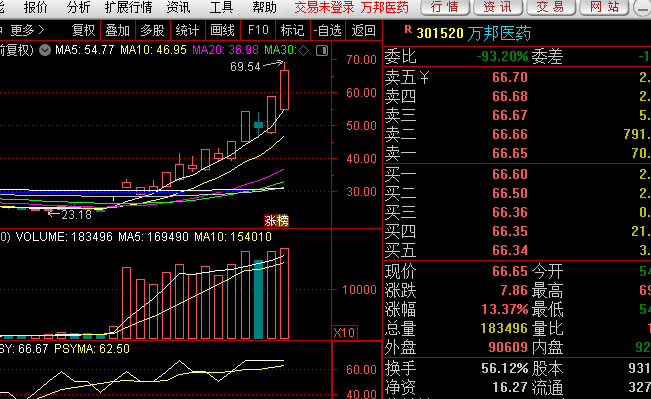Click the latest tall red candlestick
The height and width of the screenshot is (399, 651).
pyautogui.click(x=284, y=90)
